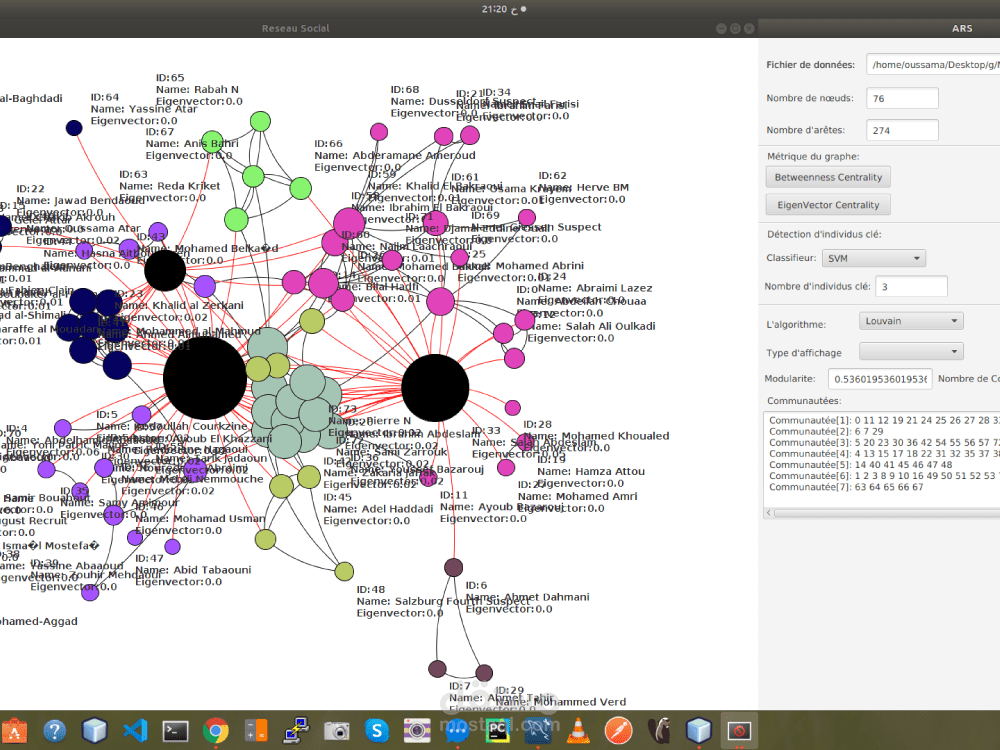
Task: Open the help question-mark icon in the dock
Action: coord(55,730)
